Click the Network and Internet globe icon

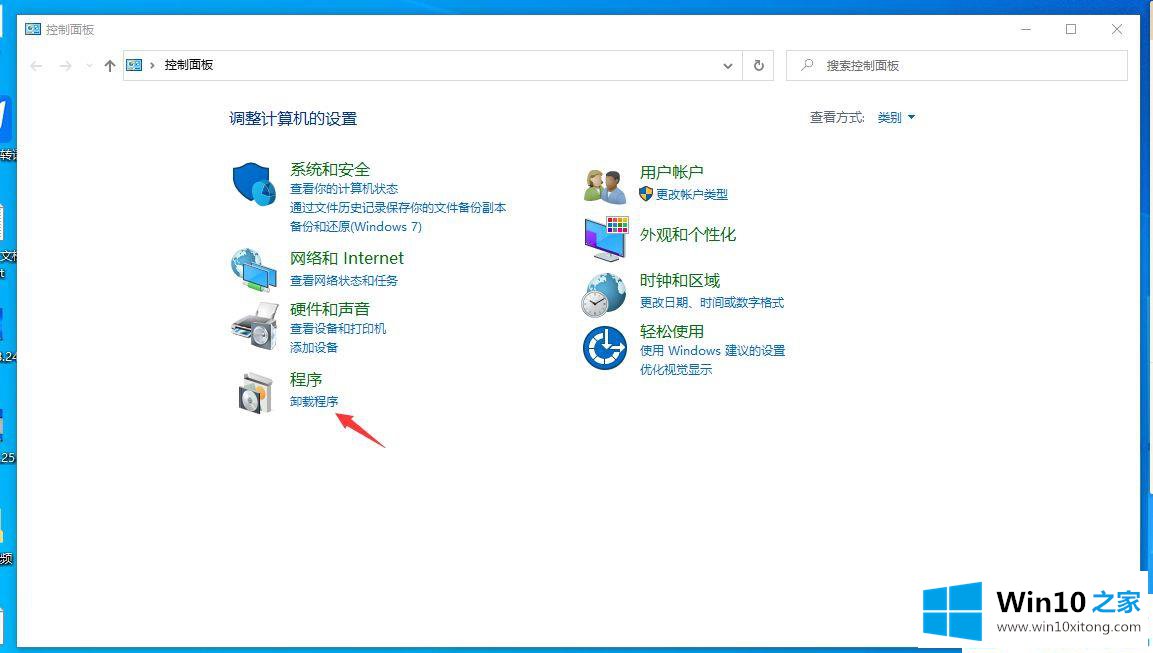coord(254,269)
